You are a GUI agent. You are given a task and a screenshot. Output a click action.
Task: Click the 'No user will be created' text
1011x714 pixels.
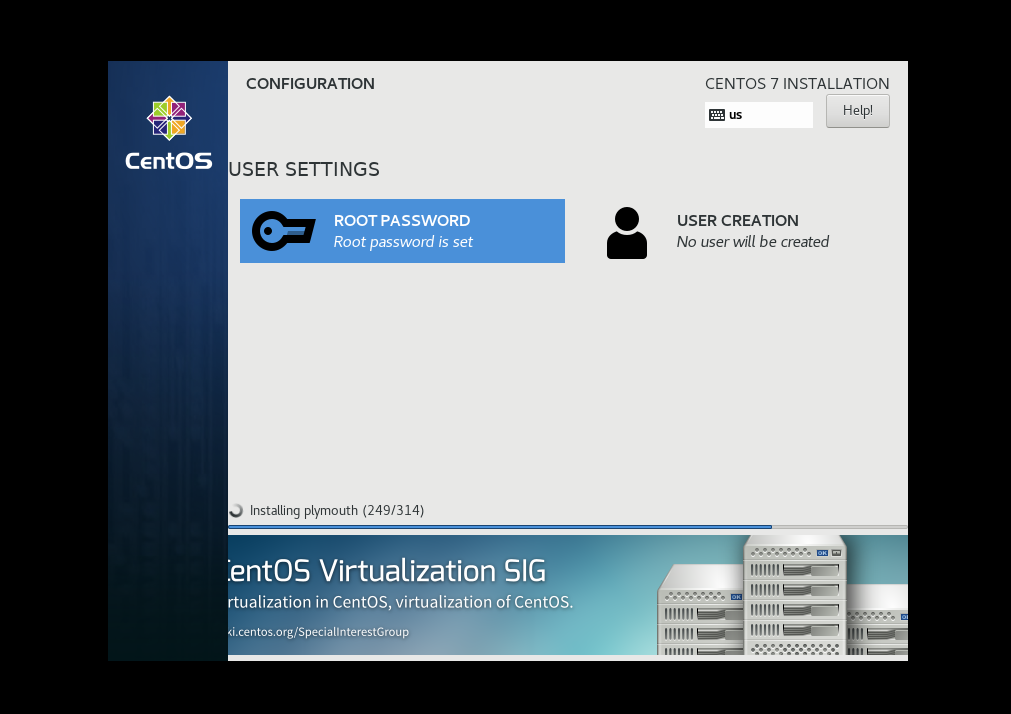[752, 242]
